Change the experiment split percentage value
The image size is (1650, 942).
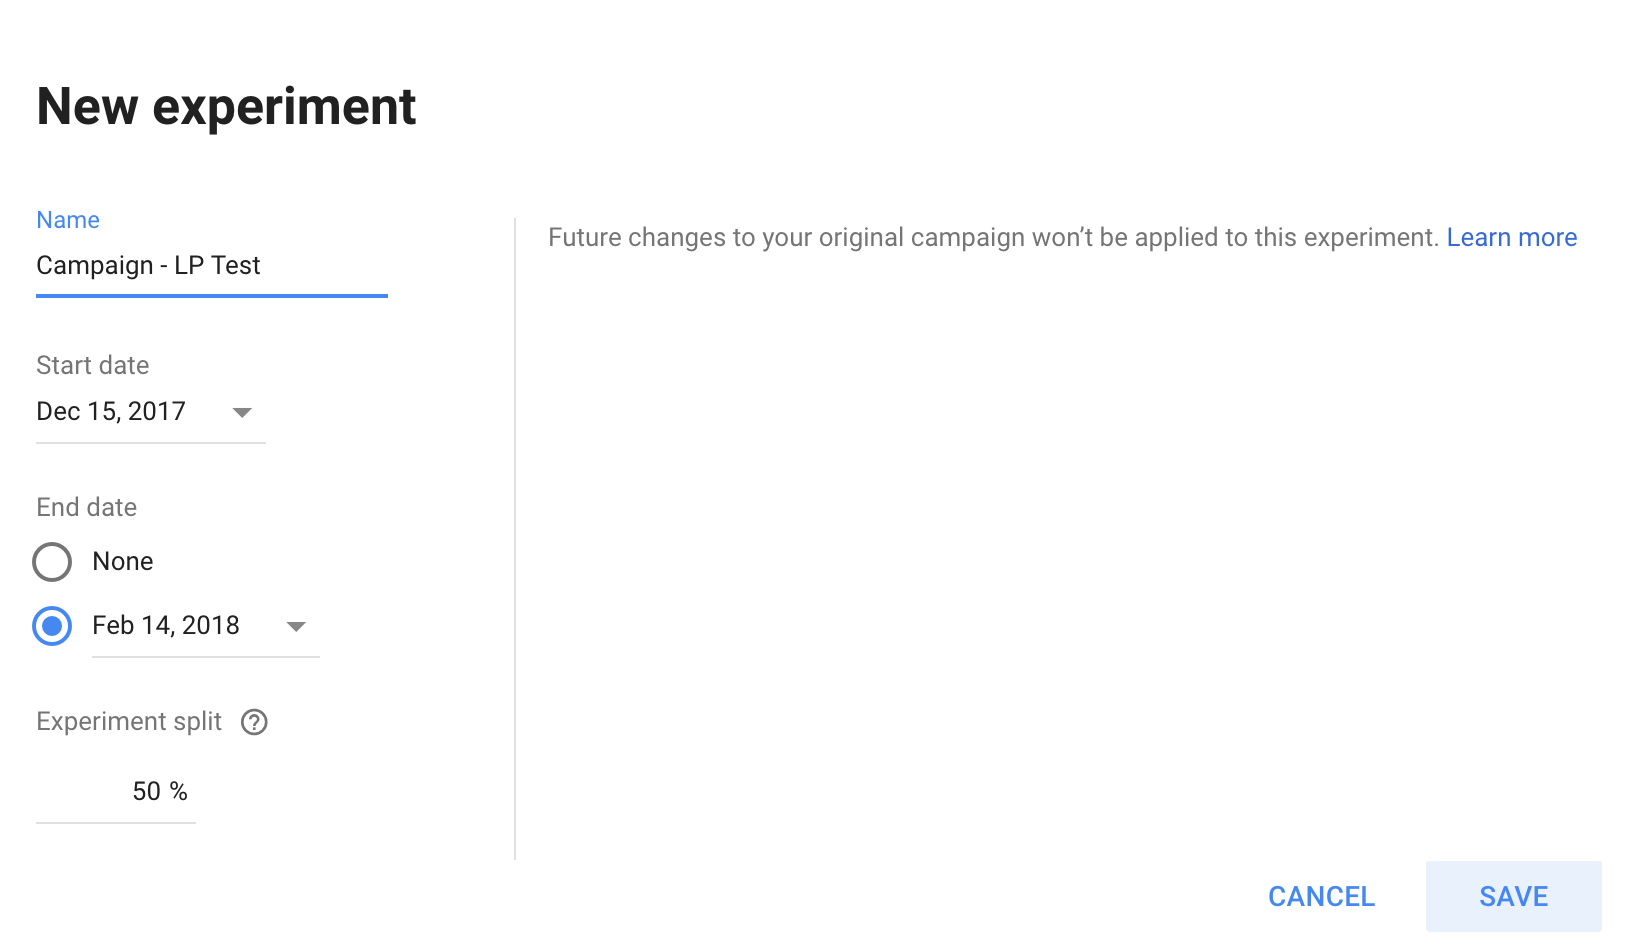tap(159, 791)
